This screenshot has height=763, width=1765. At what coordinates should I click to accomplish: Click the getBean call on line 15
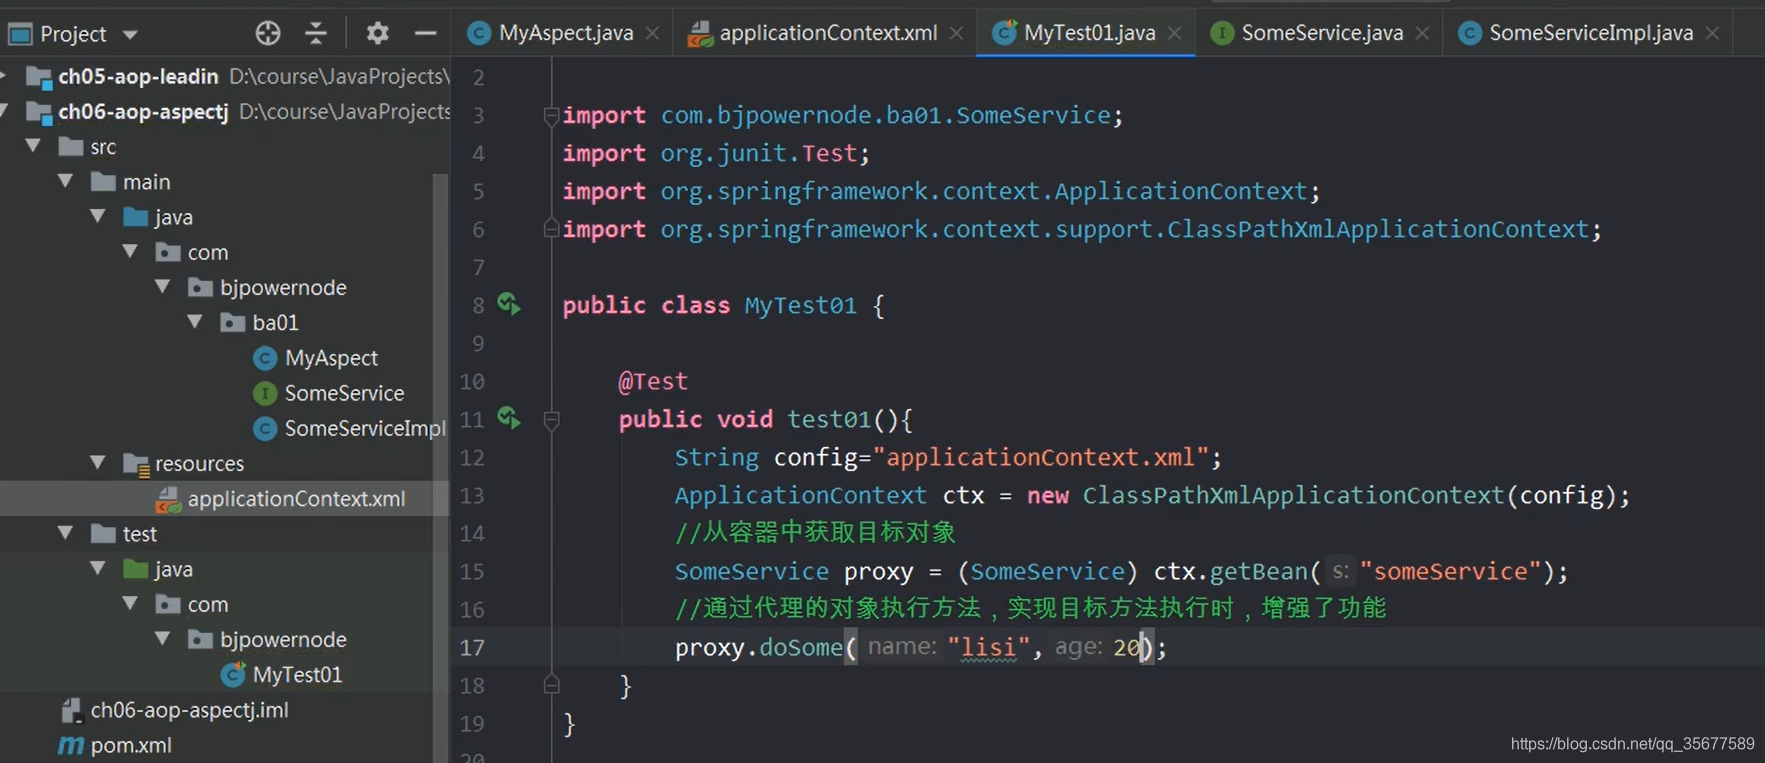[x=1258, y=571]
